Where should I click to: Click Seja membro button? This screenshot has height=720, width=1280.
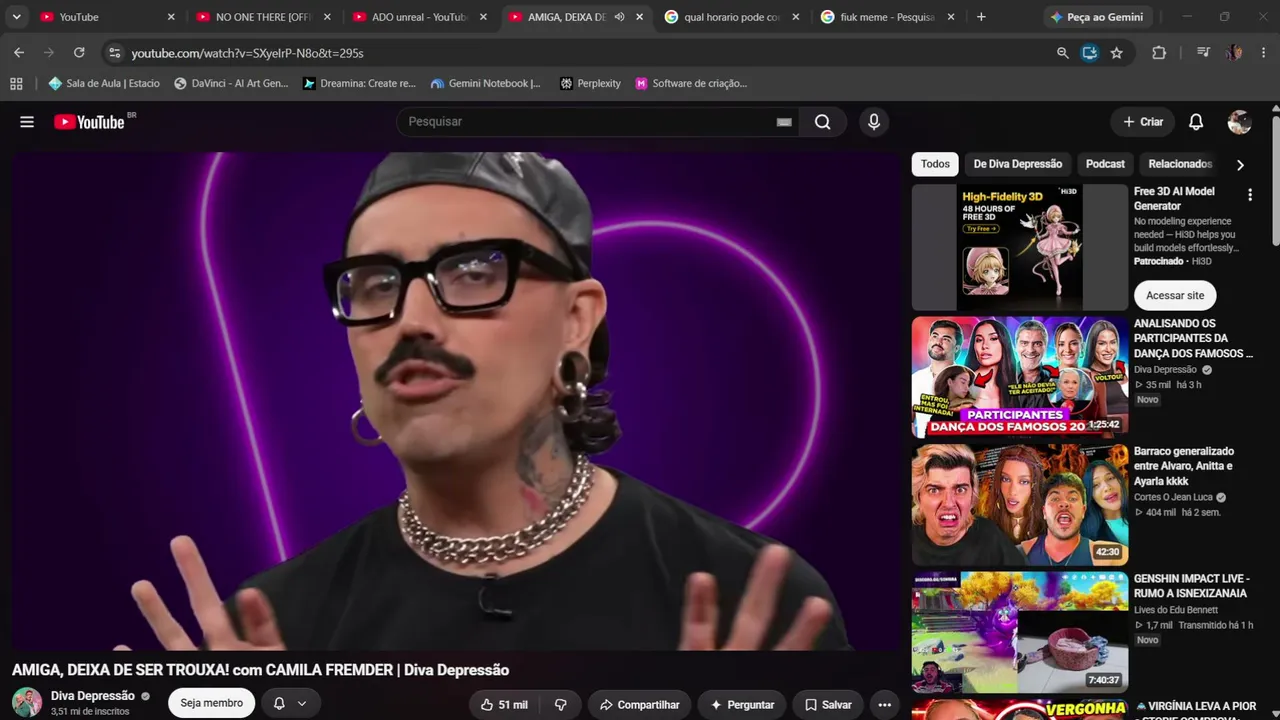click(211, 704)
